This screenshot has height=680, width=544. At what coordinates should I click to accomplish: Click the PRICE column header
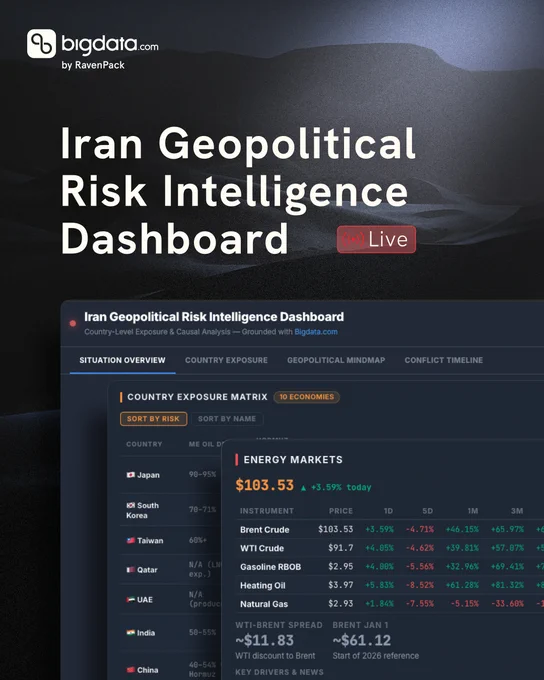click(x=341, y=511)
